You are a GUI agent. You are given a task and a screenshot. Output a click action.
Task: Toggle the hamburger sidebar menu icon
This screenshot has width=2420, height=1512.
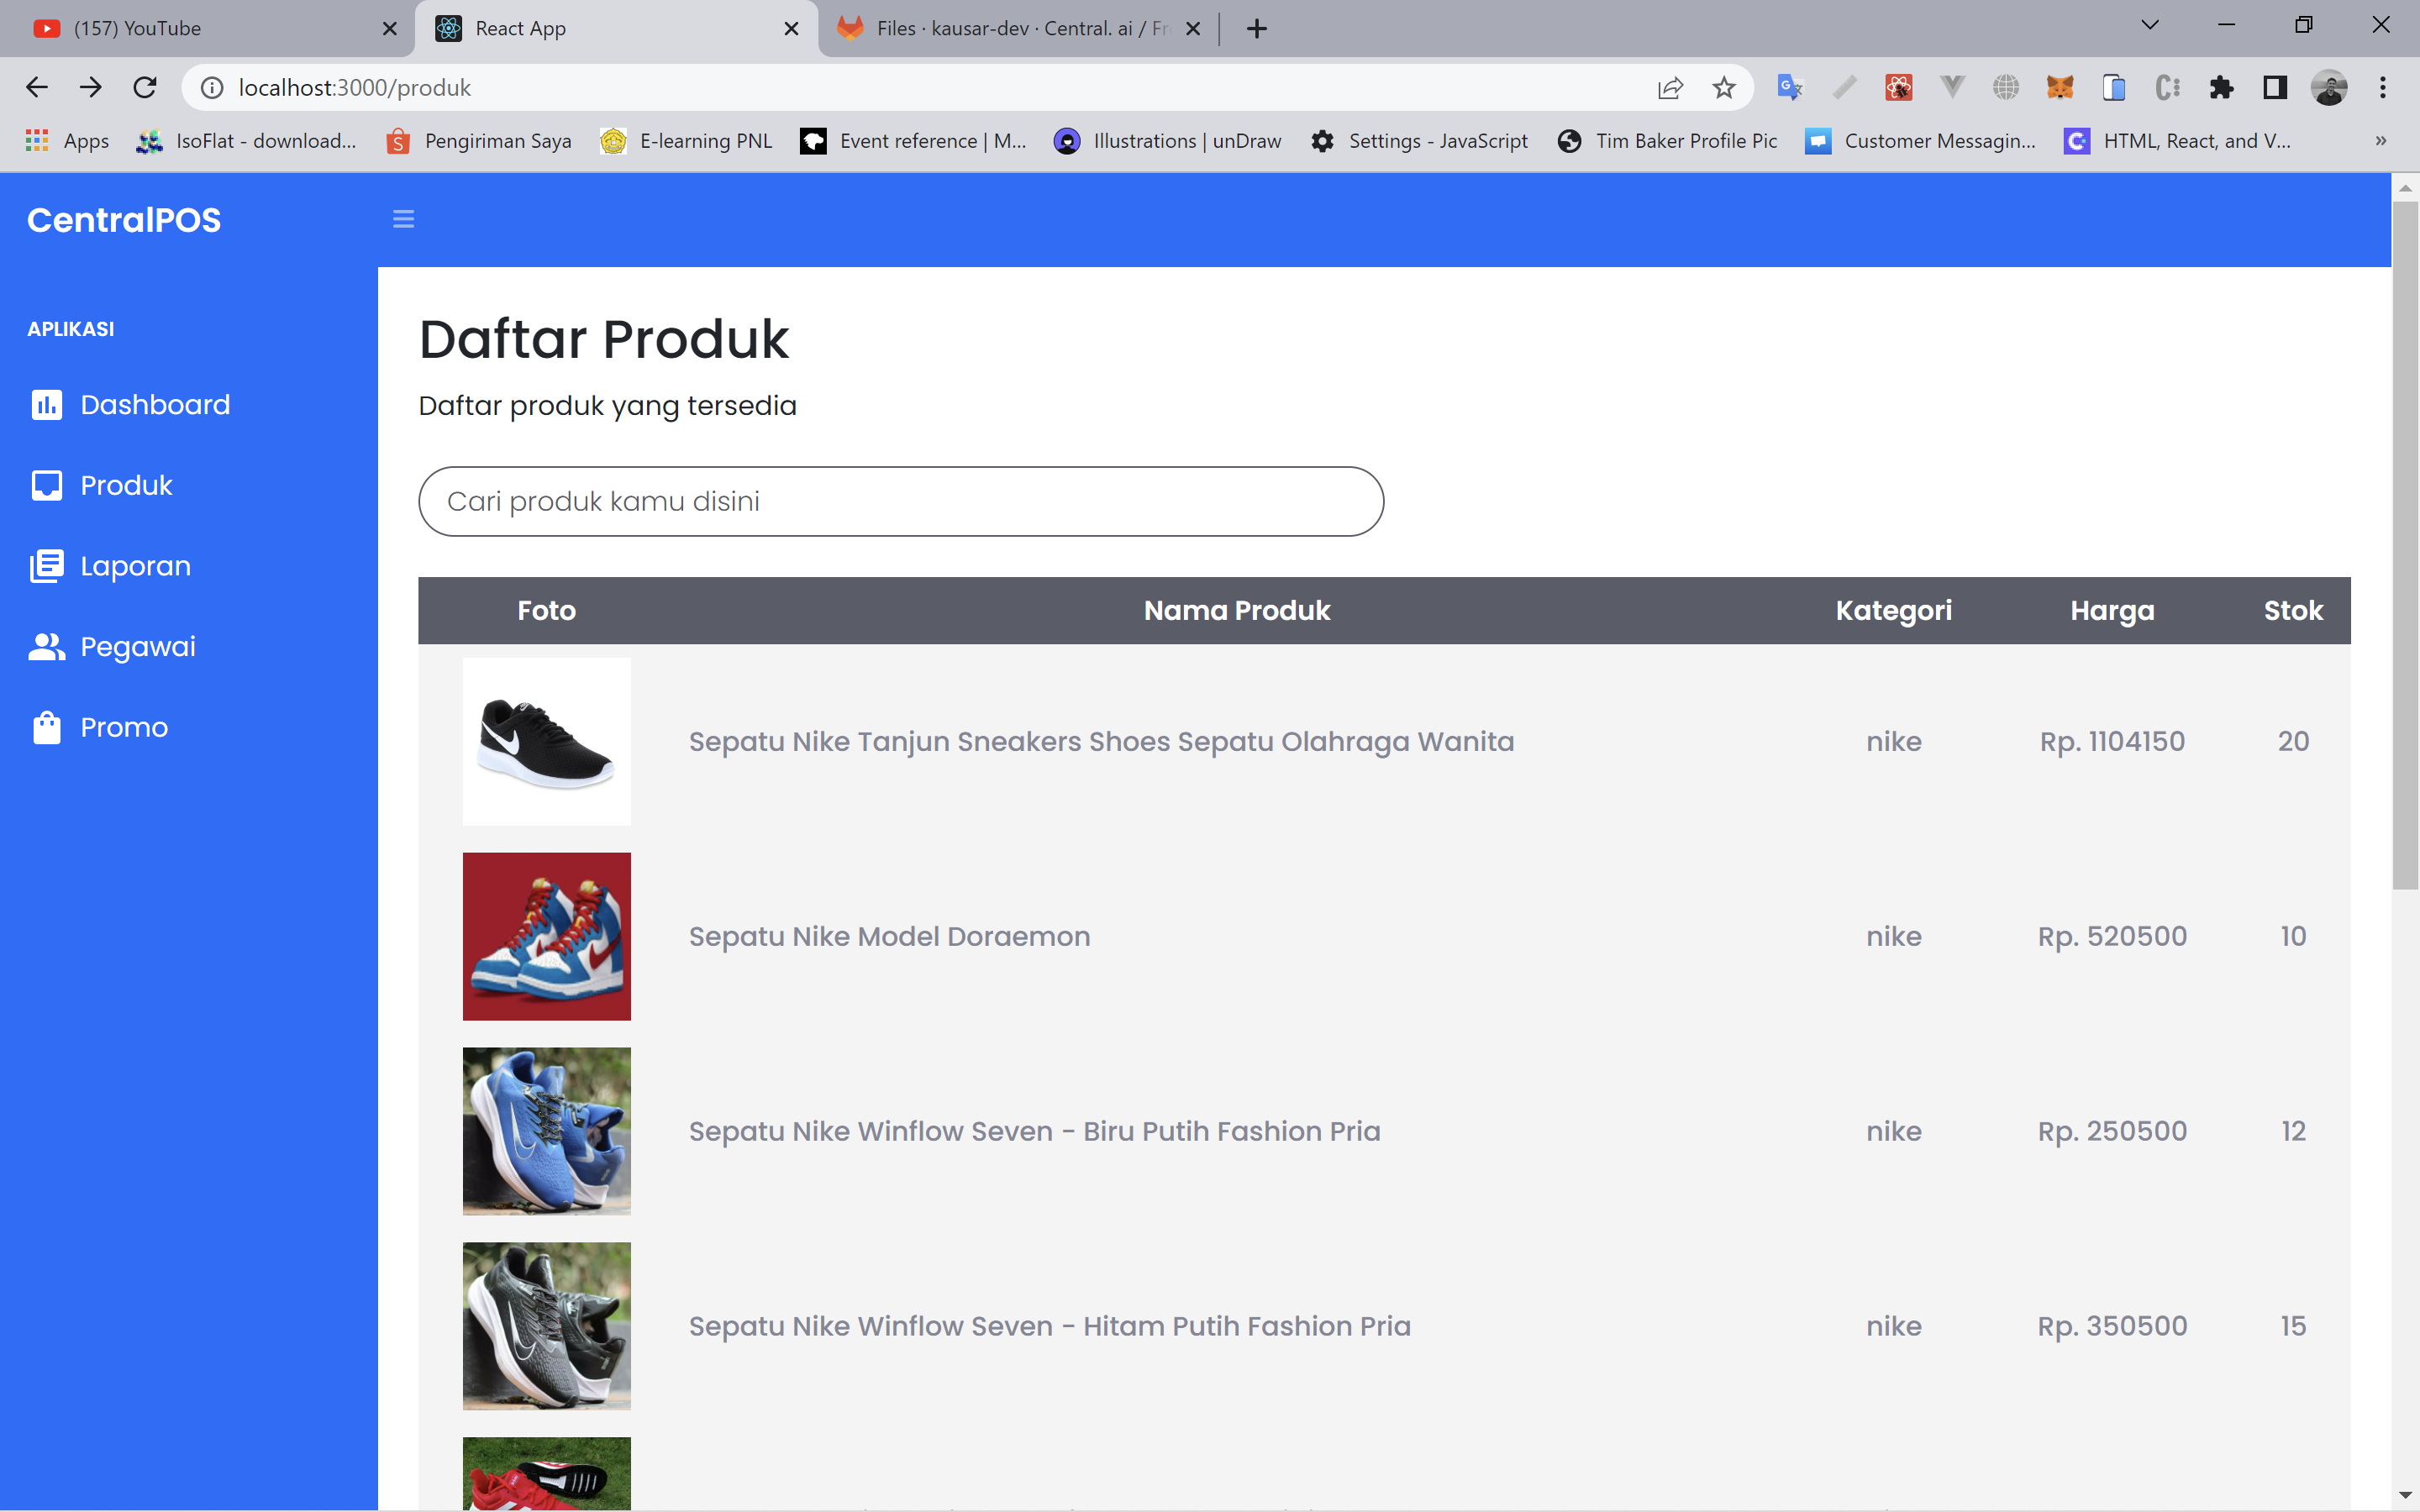coord(403,219)
